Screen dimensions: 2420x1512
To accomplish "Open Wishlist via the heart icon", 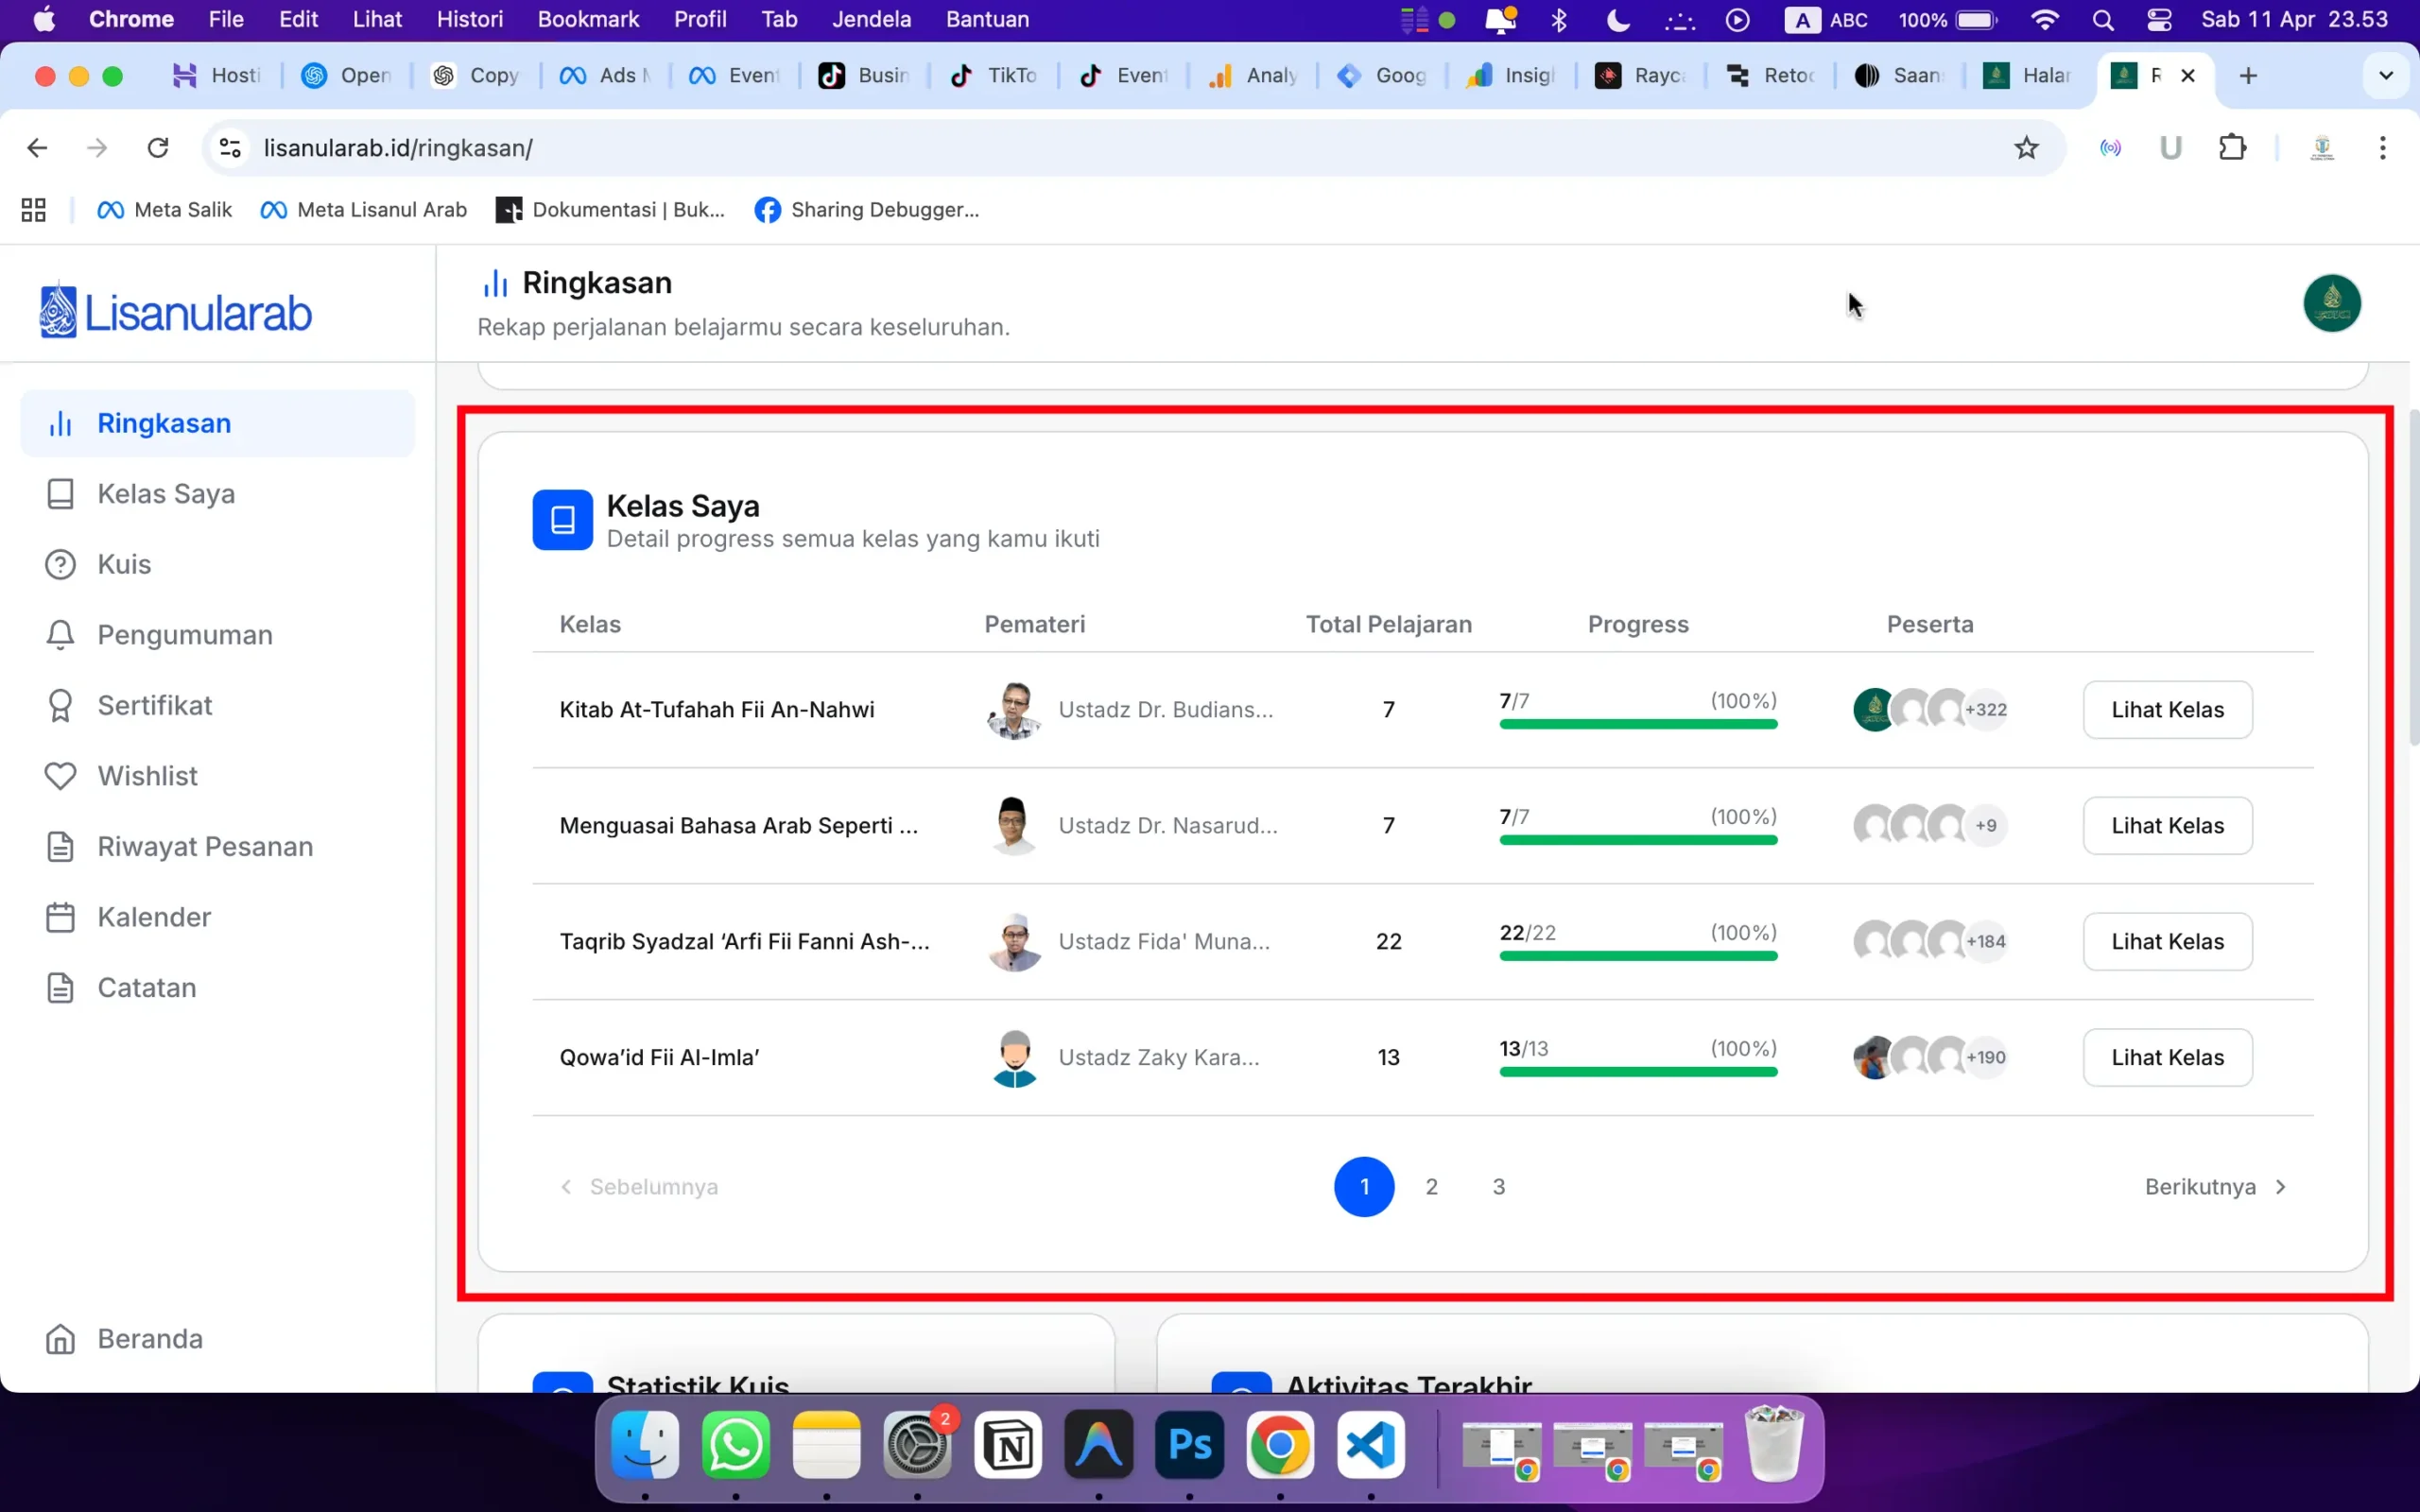I will pos(60,776).
